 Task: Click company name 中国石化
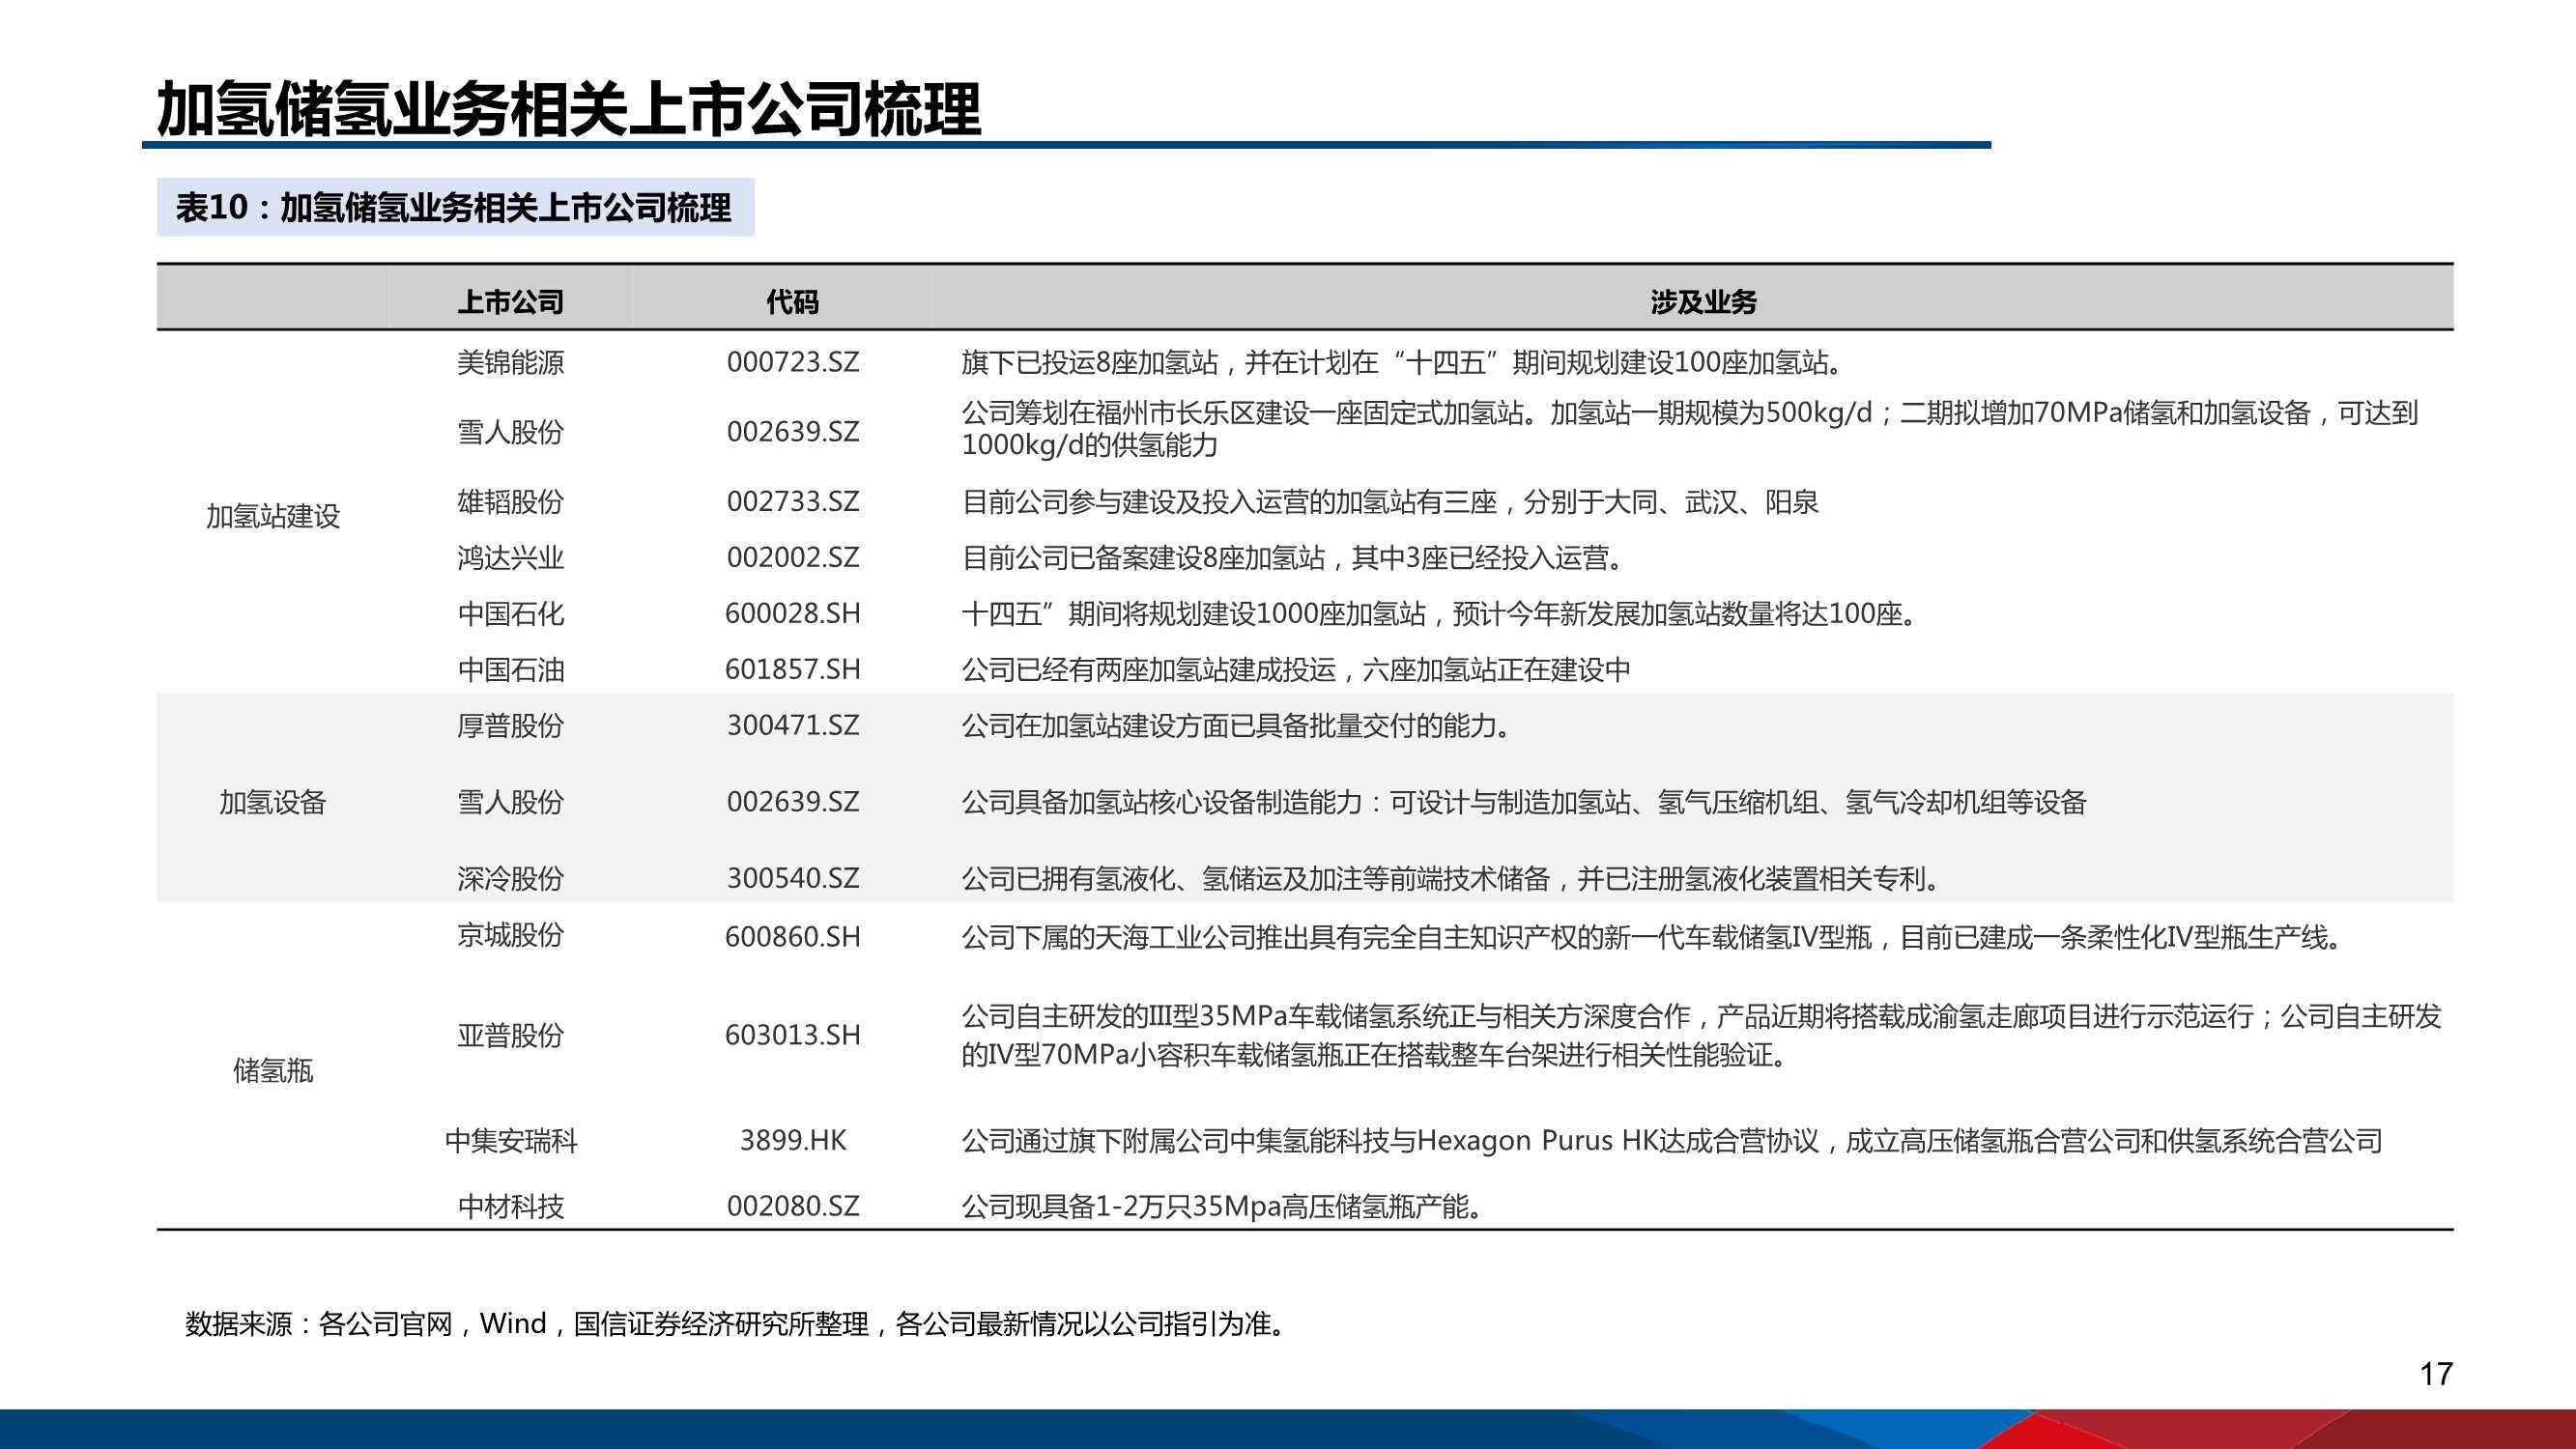coord(510,613)
